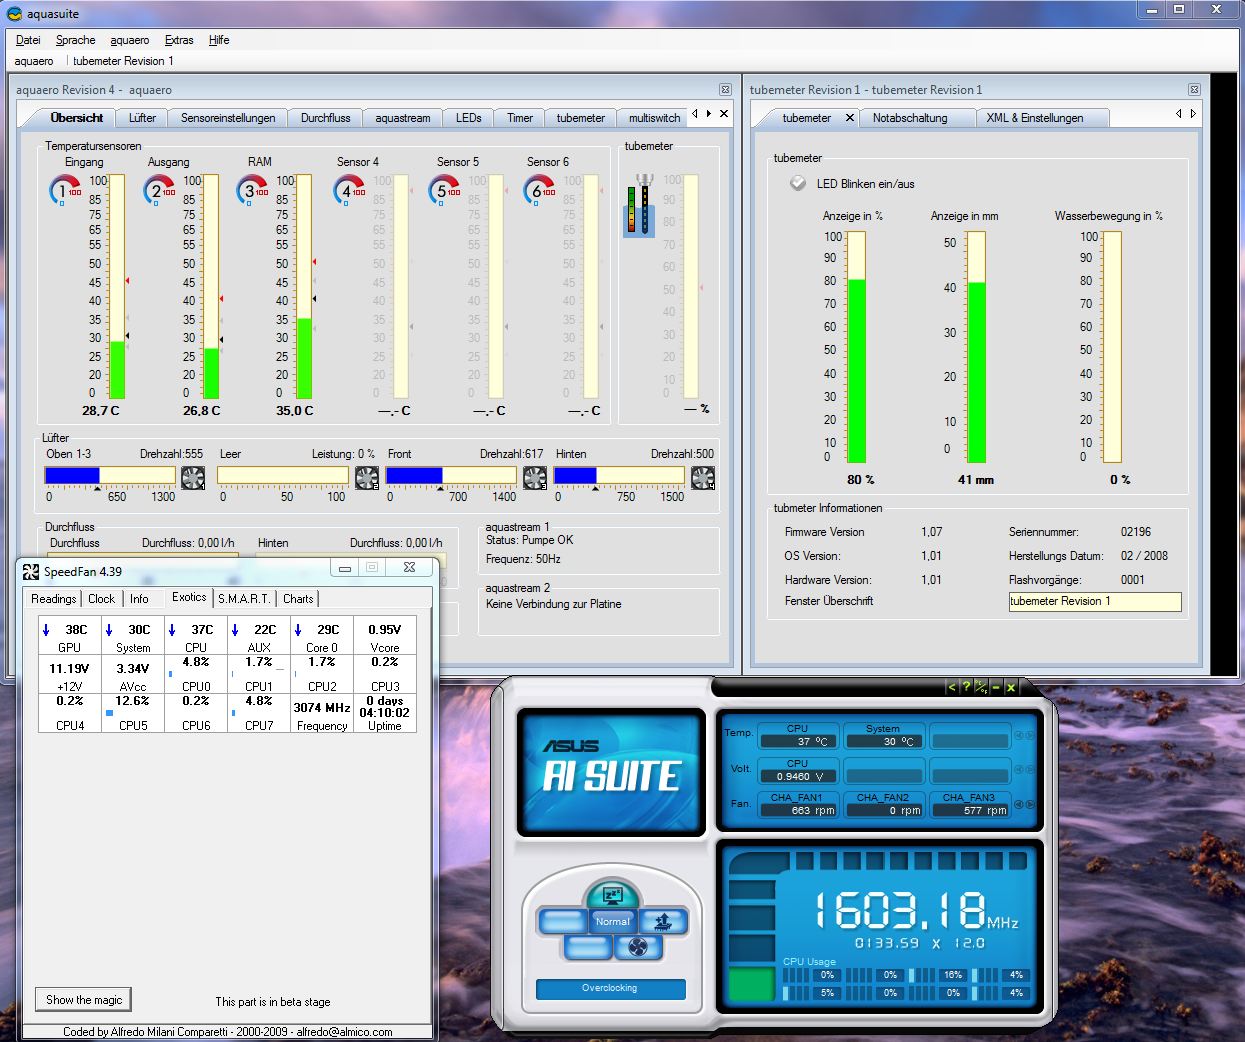Toggle the upgrade boost mode in AI Suite
The width and height of the screenshot is (1245, 1042).
coord(662,921)
